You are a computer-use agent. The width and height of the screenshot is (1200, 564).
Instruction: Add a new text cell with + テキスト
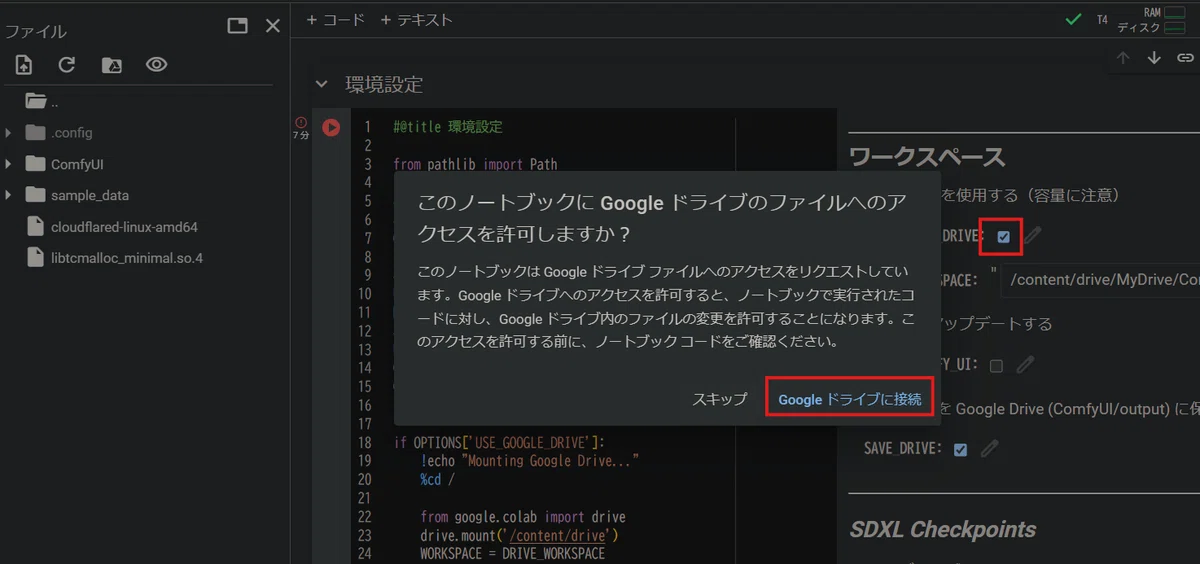tap(416, 20)
